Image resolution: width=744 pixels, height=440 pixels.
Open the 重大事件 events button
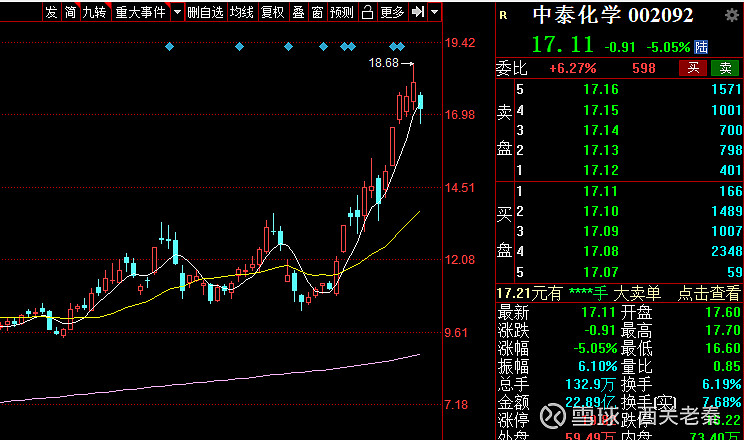[x=141, y=12]
